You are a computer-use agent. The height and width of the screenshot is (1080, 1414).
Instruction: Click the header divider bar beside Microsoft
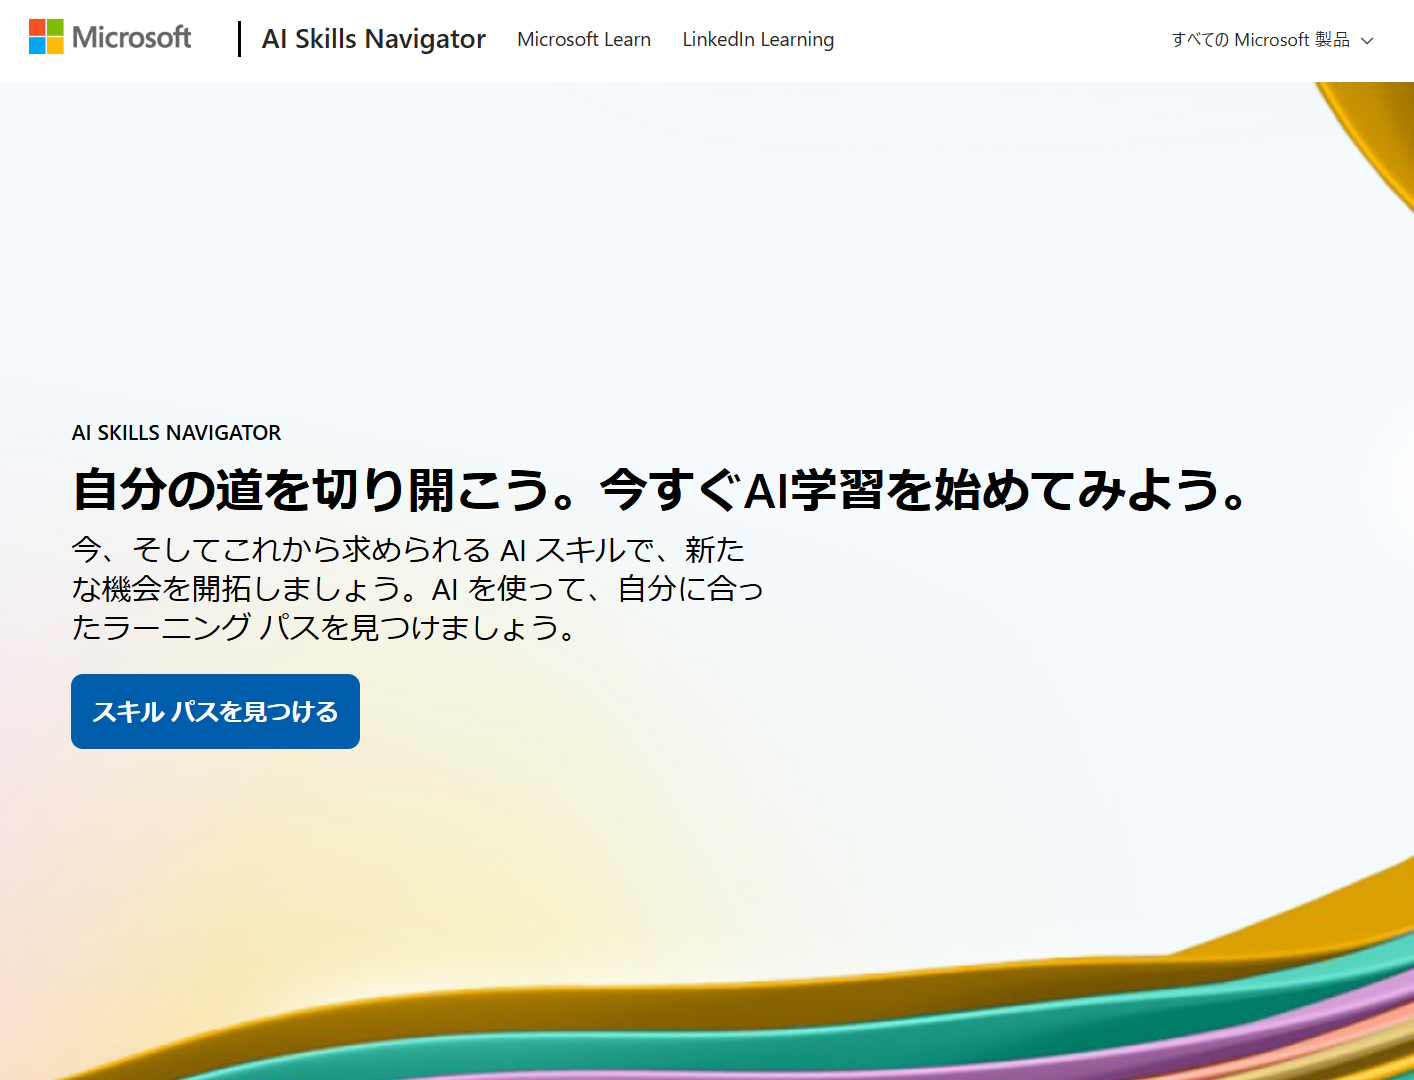click(x=240, y=39)
